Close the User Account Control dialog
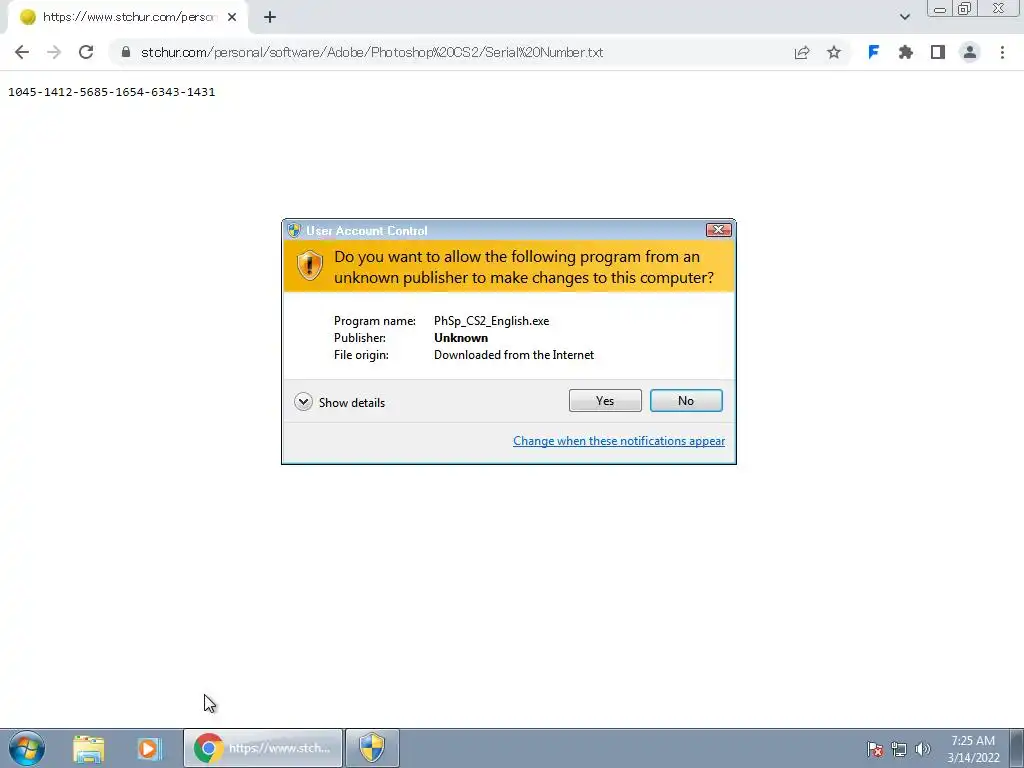This screenshot has width=1024, height=768. (x=718, y=230)
